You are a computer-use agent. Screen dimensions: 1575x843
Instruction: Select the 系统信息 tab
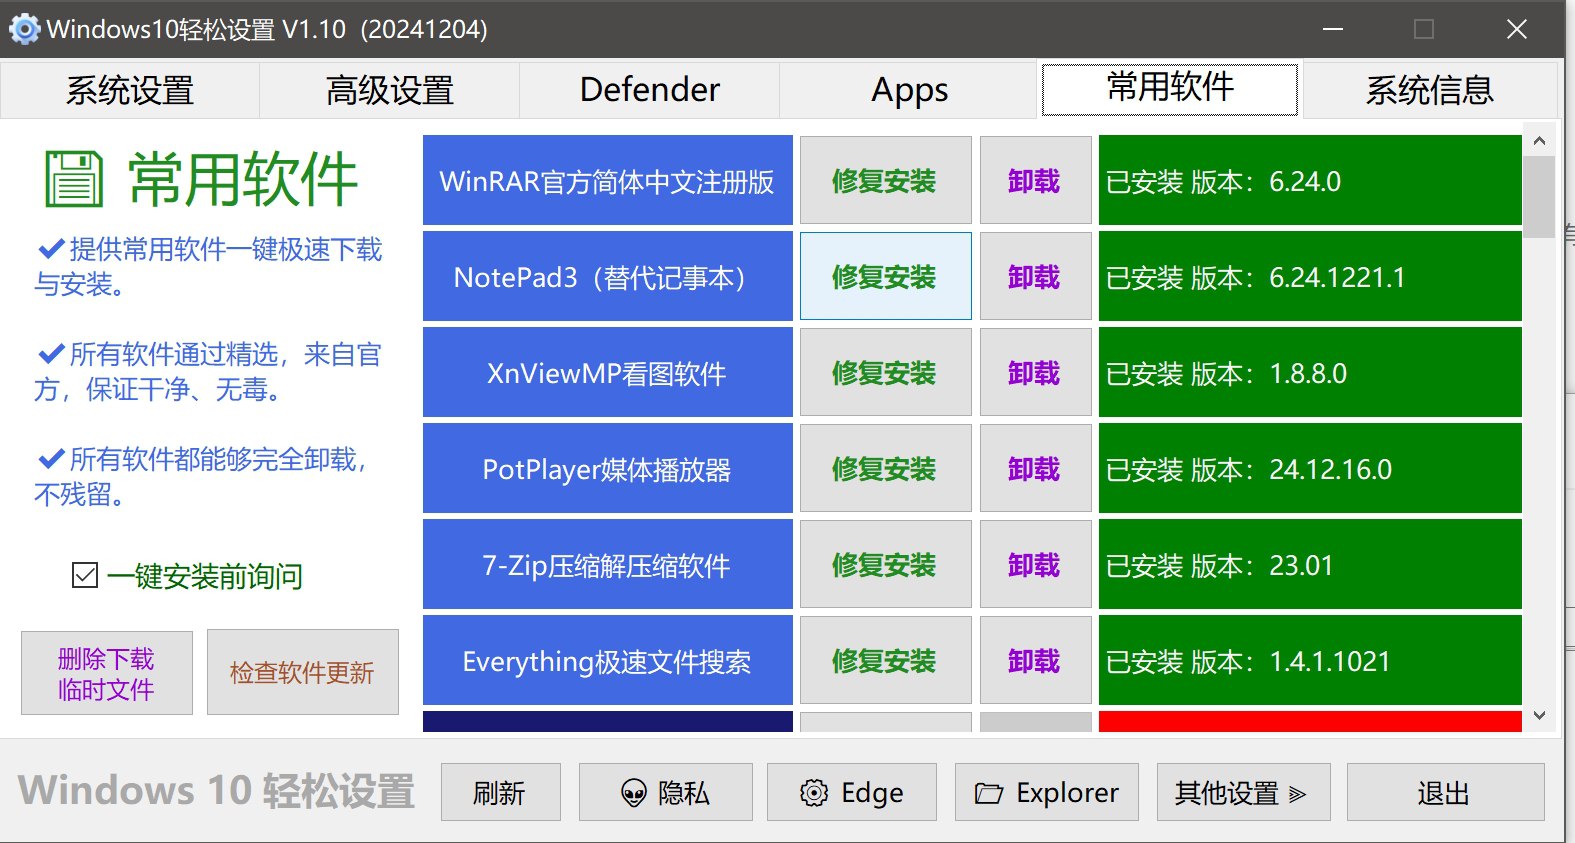1429,90
